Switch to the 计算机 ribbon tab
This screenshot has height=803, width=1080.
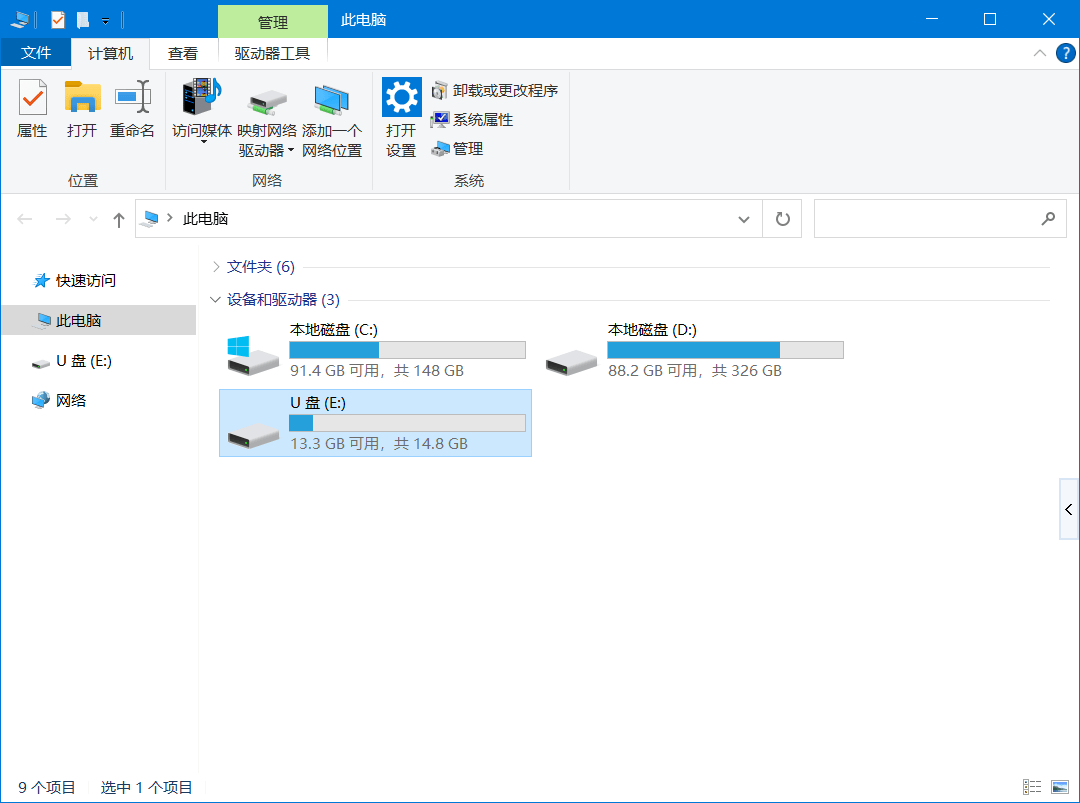(x=110, y=54)
